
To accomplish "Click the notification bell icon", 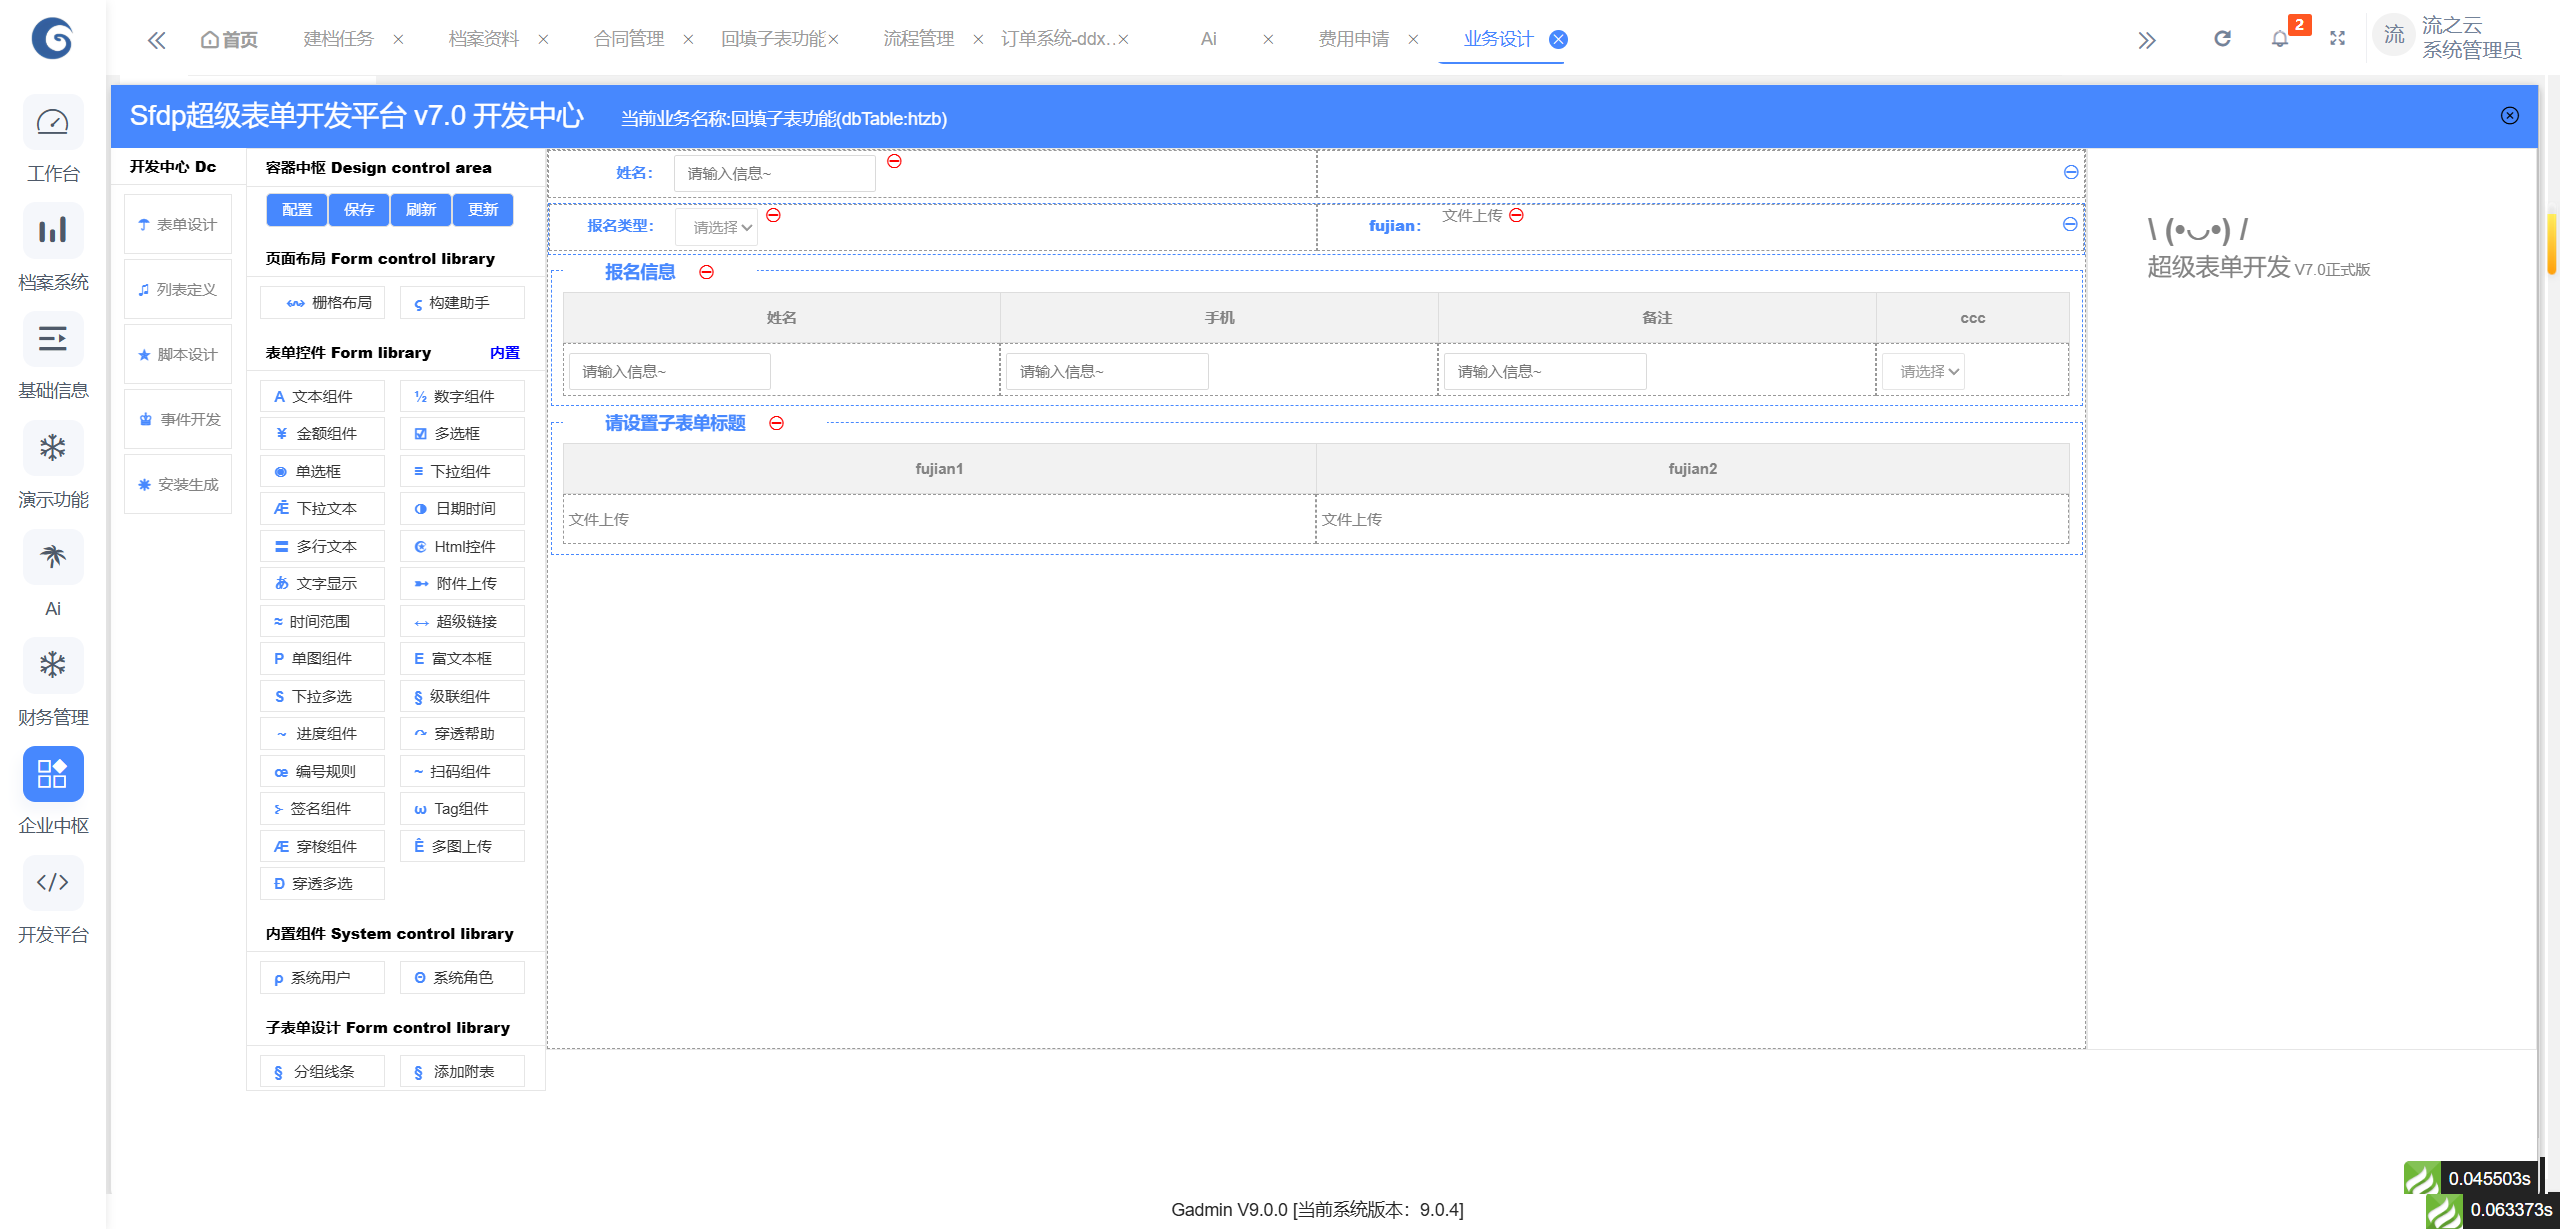I will pos(2279,39).
